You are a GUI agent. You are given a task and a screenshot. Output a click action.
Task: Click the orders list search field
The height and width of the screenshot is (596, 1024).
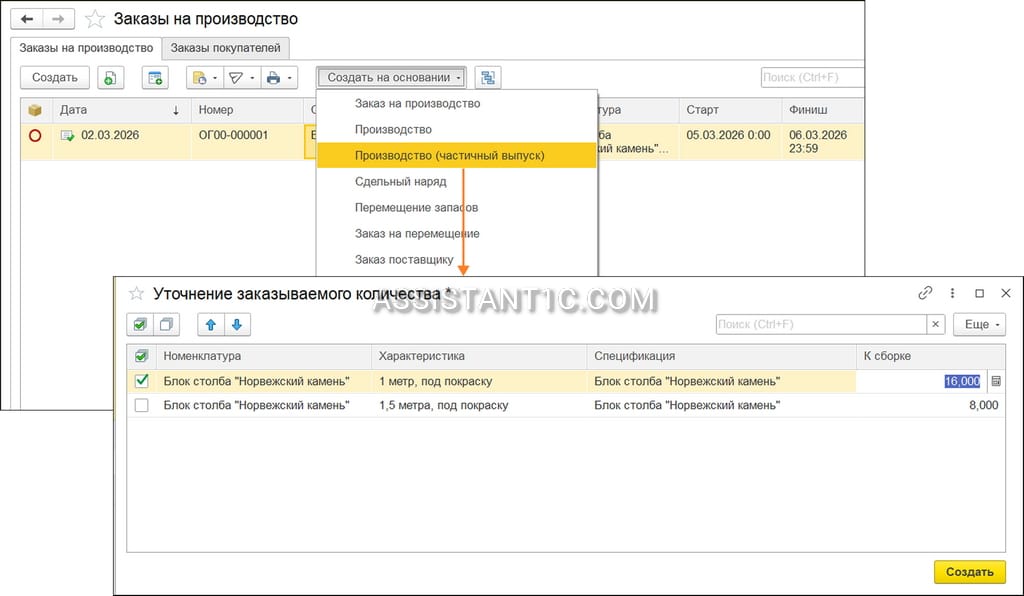click(x=812, y=78)
